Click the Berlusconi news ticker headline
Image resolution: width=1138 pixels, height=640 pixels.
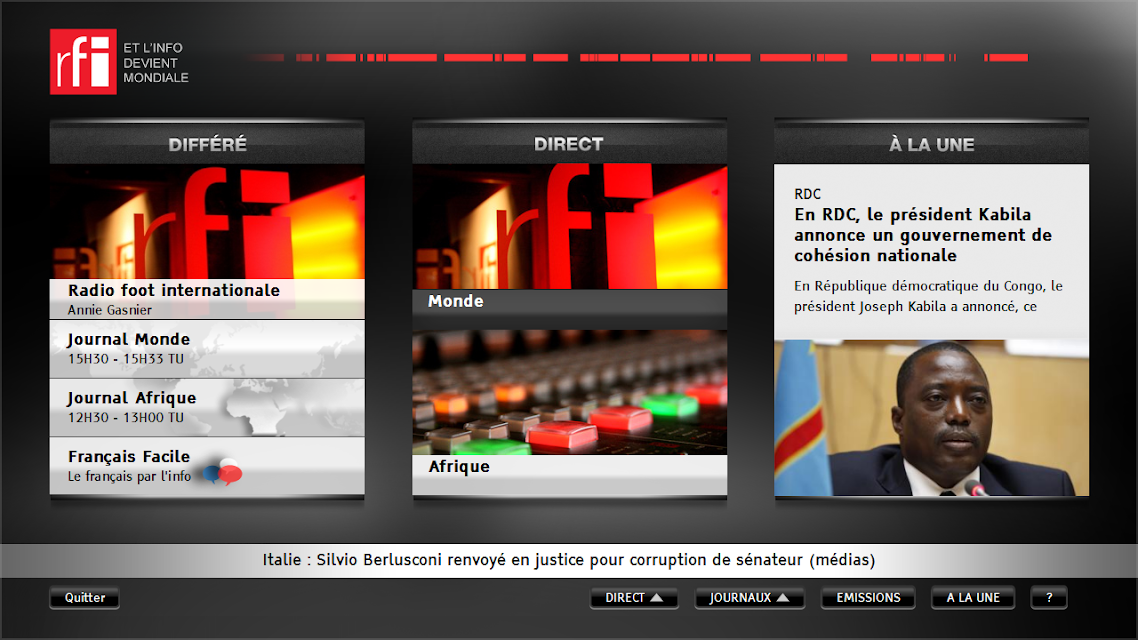pos(569,560)
